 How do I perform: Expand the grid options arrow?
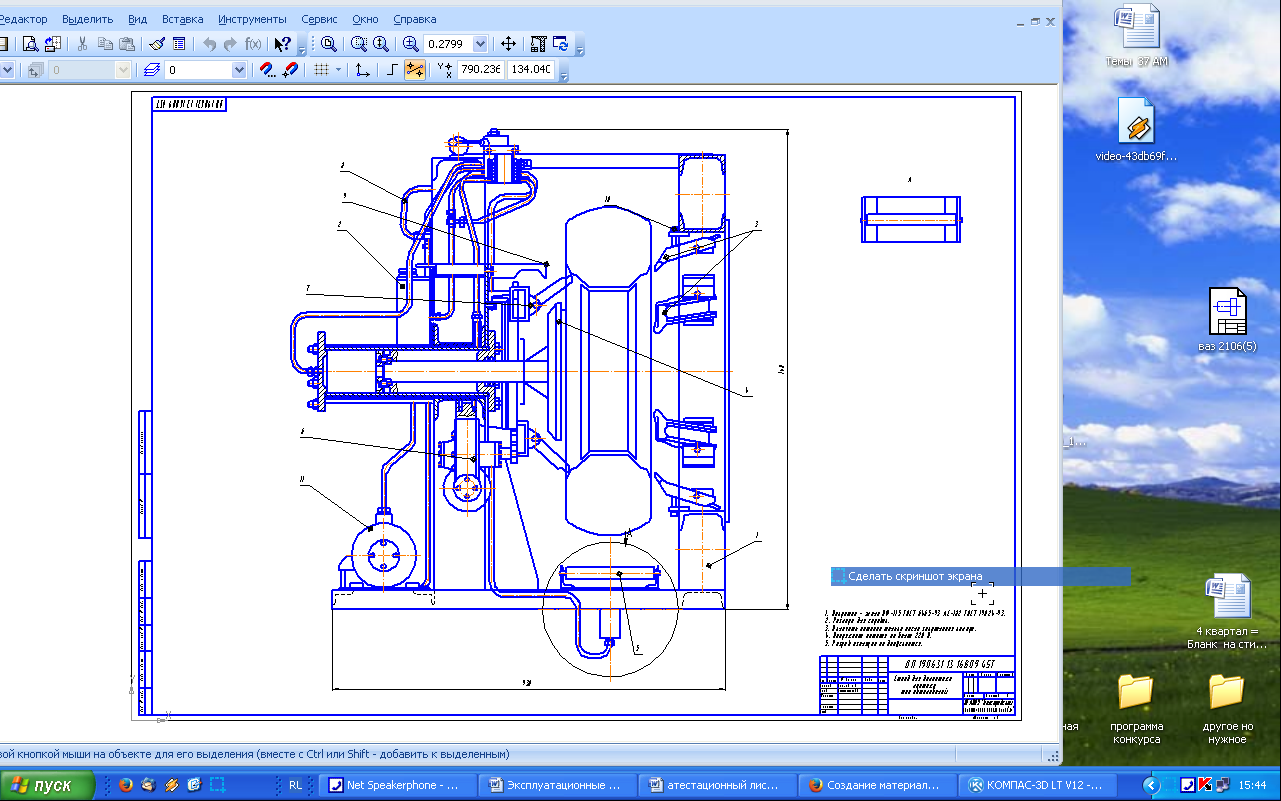click(338, 70)
